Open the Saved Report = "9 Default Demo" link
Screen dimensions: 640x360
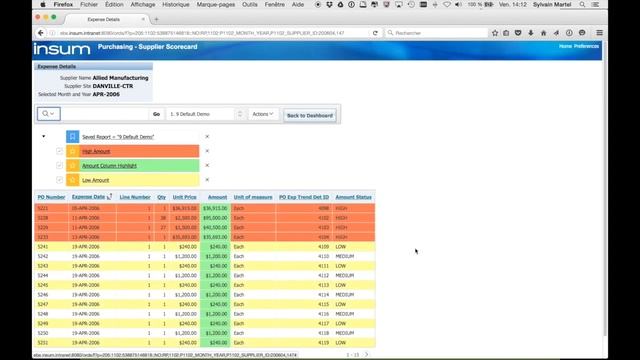(118, 137)
